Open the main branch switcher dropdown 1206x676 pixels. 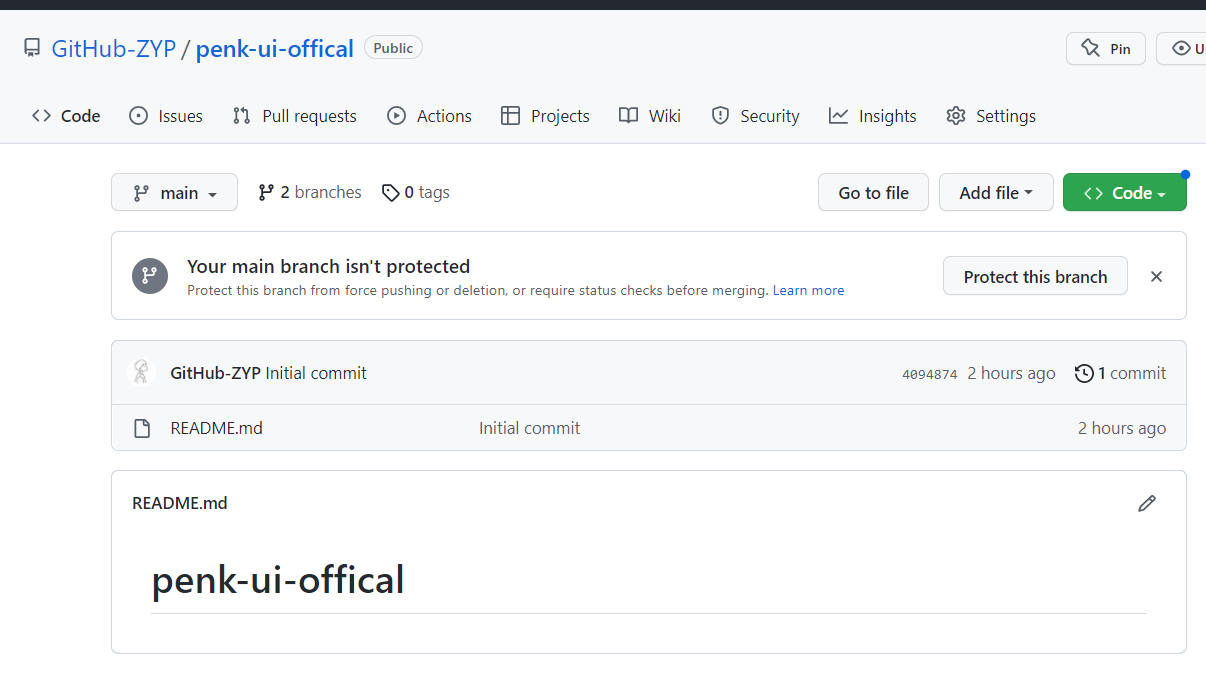(x=174, y=192)
